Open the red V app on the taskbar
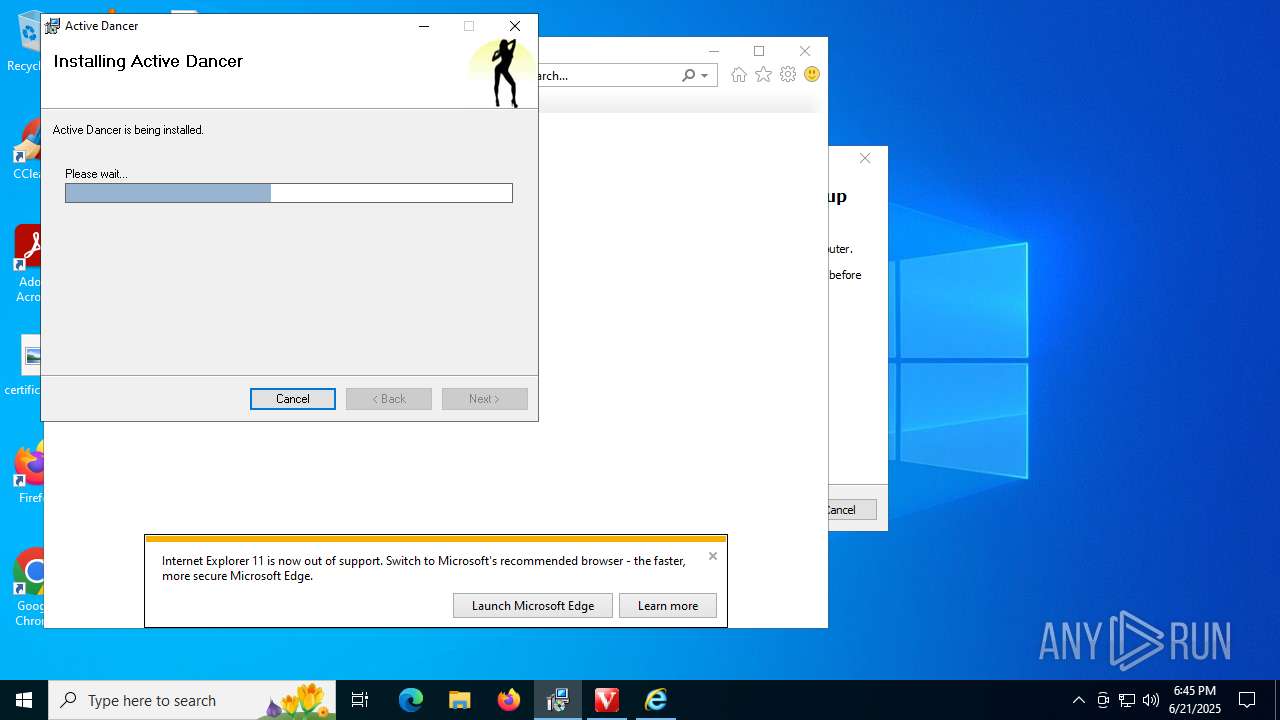This screenshot has height=720, width=1280. (x=606, y=700)
